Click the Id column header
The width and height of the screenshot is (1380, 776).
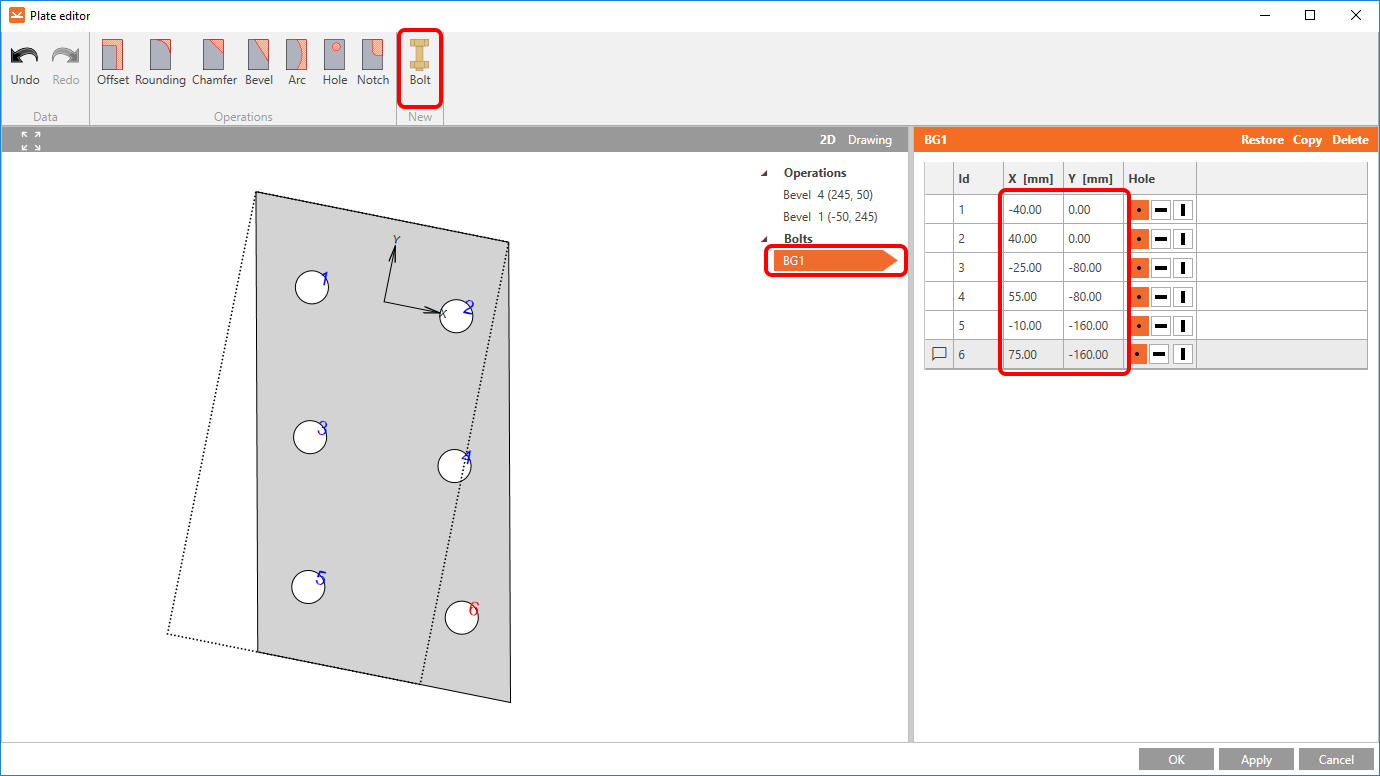978,179
